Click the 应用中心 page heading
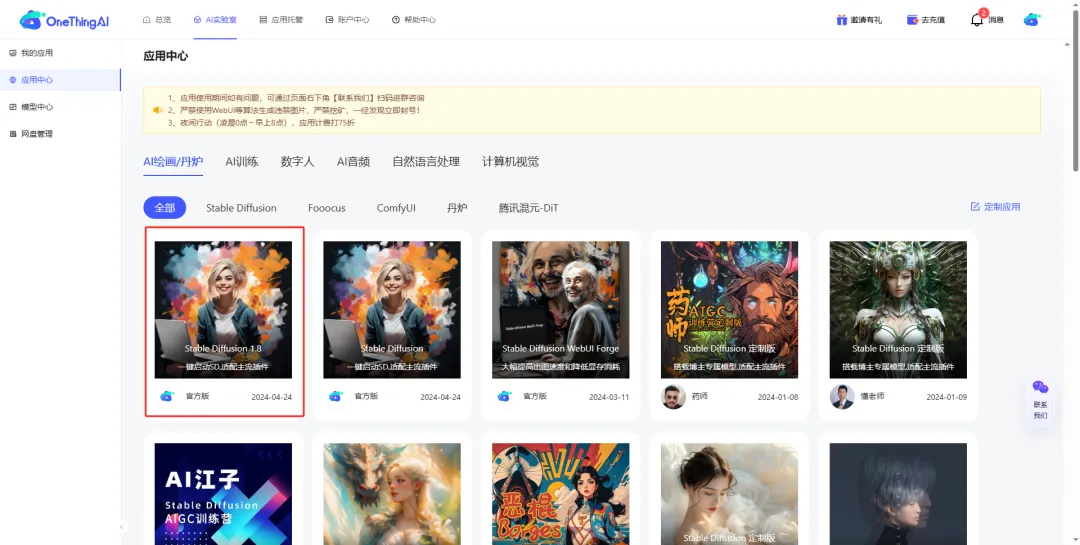 [165, 56]
